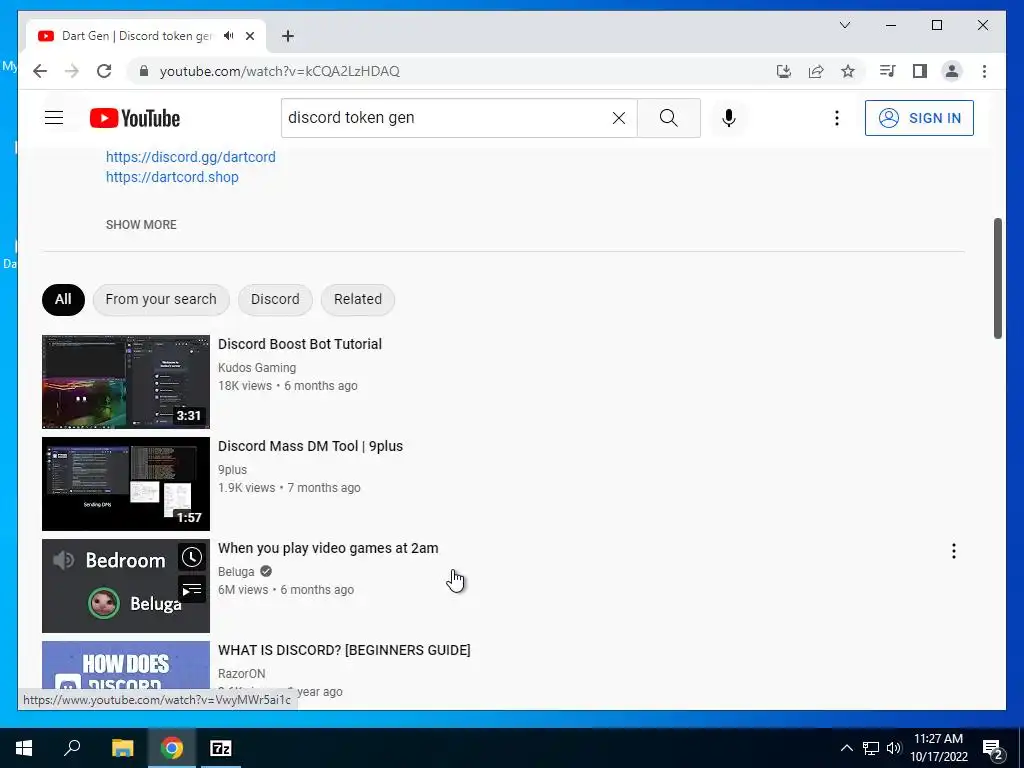The height and width of the screenshot is (768, 1024).
Task: Click the SIGN IN button
Action: (919, 118)
